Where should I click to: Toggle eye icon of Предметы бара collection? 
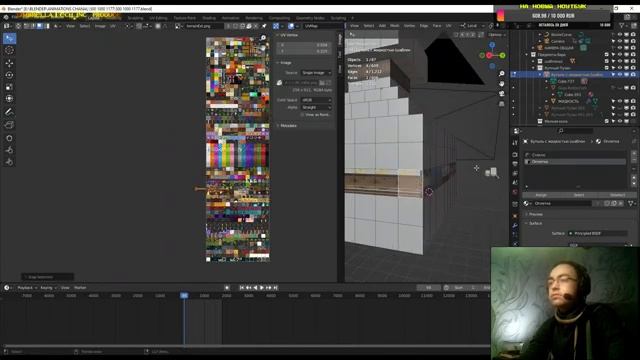click(620, 55)
